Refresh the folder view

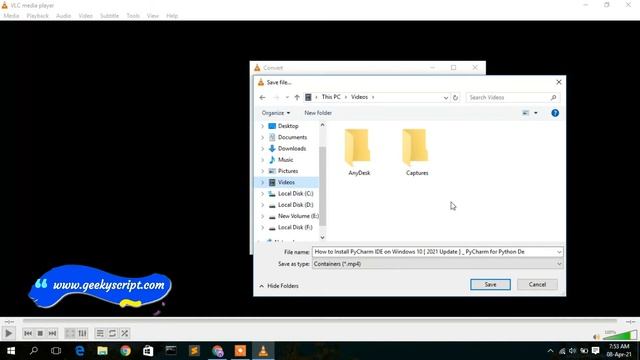click(456, 98)
